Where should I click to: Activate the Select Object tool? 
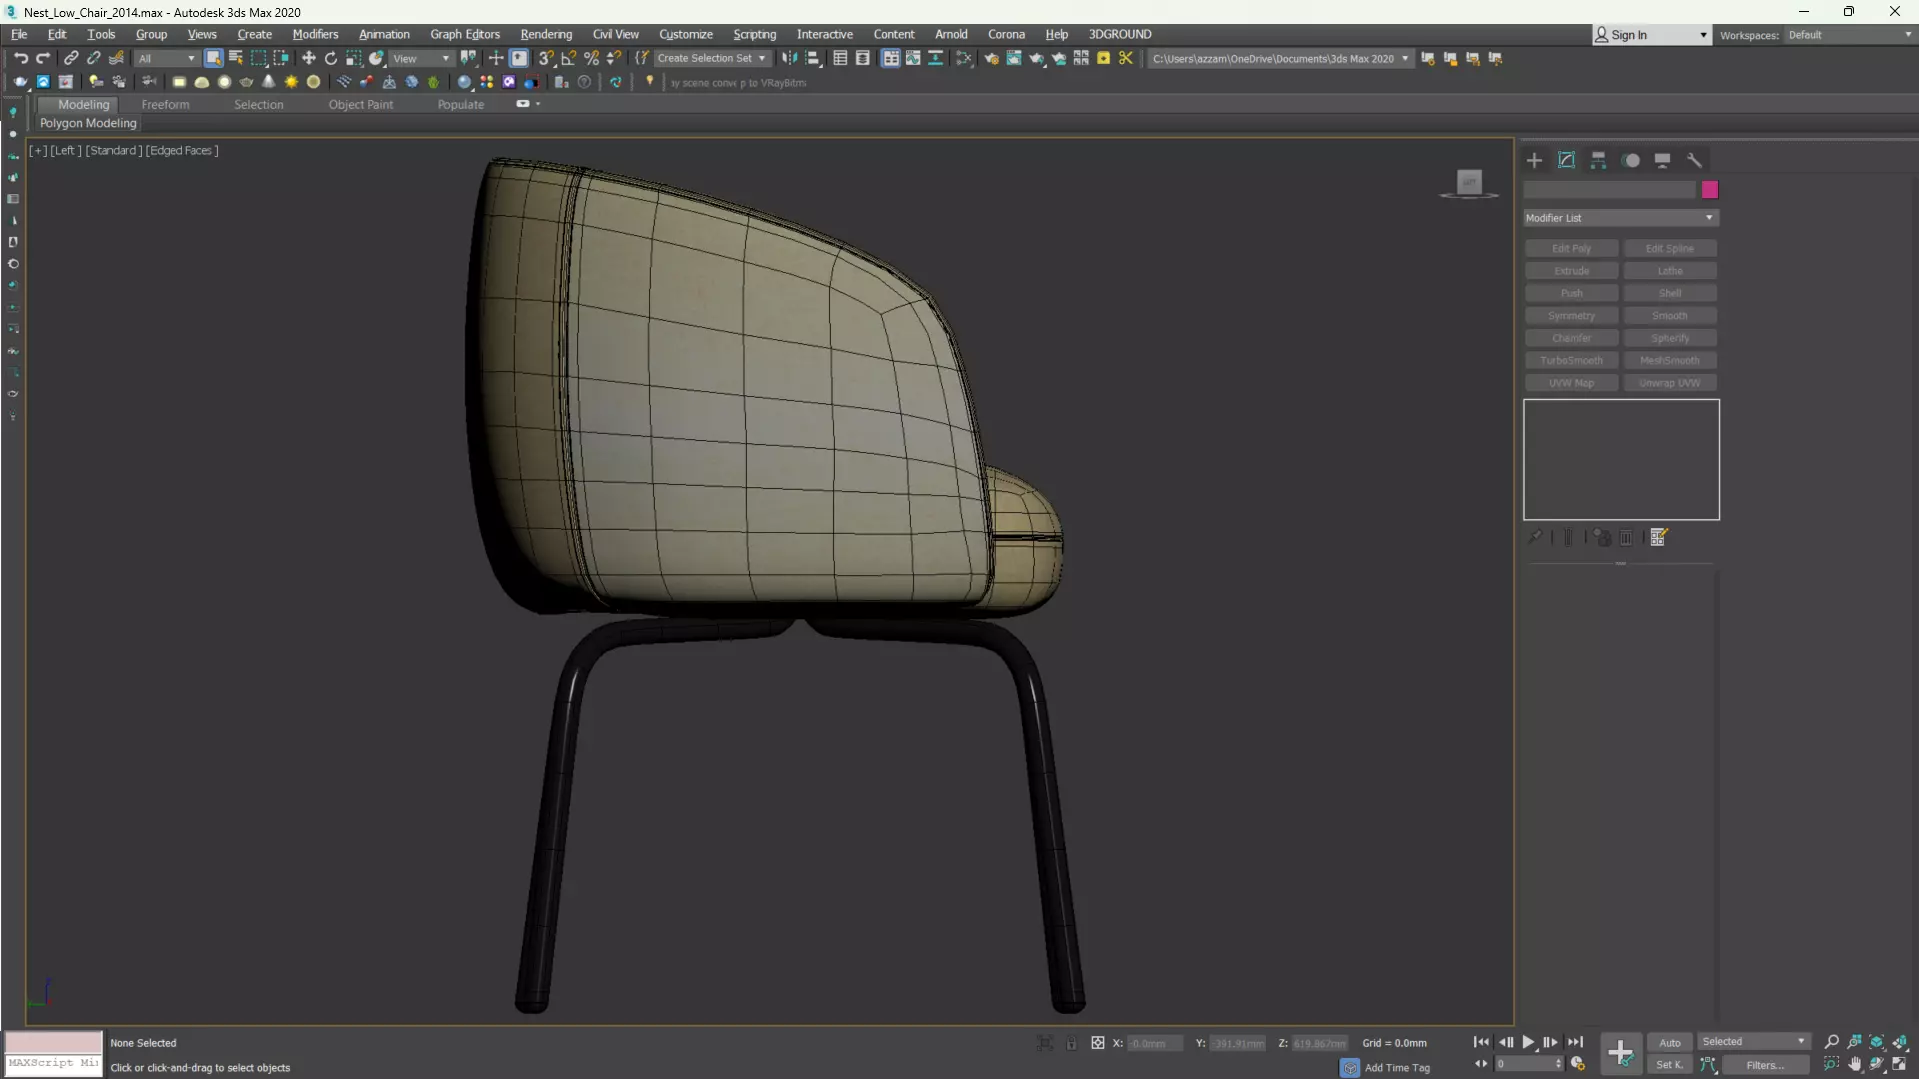pos(213,58)
